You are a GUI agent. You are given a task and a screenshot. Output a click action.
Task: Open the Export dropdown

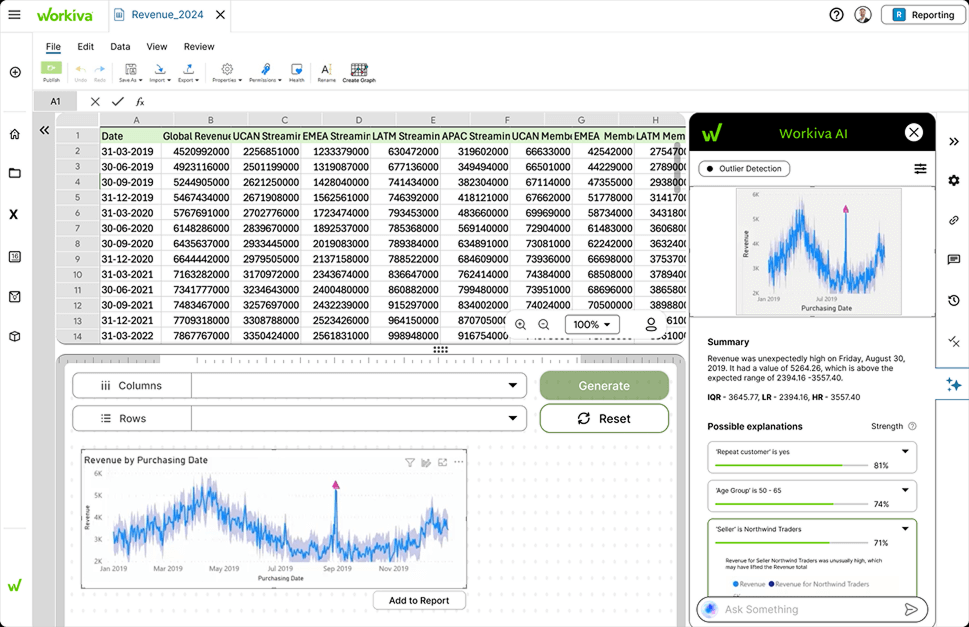pos(188,72)
